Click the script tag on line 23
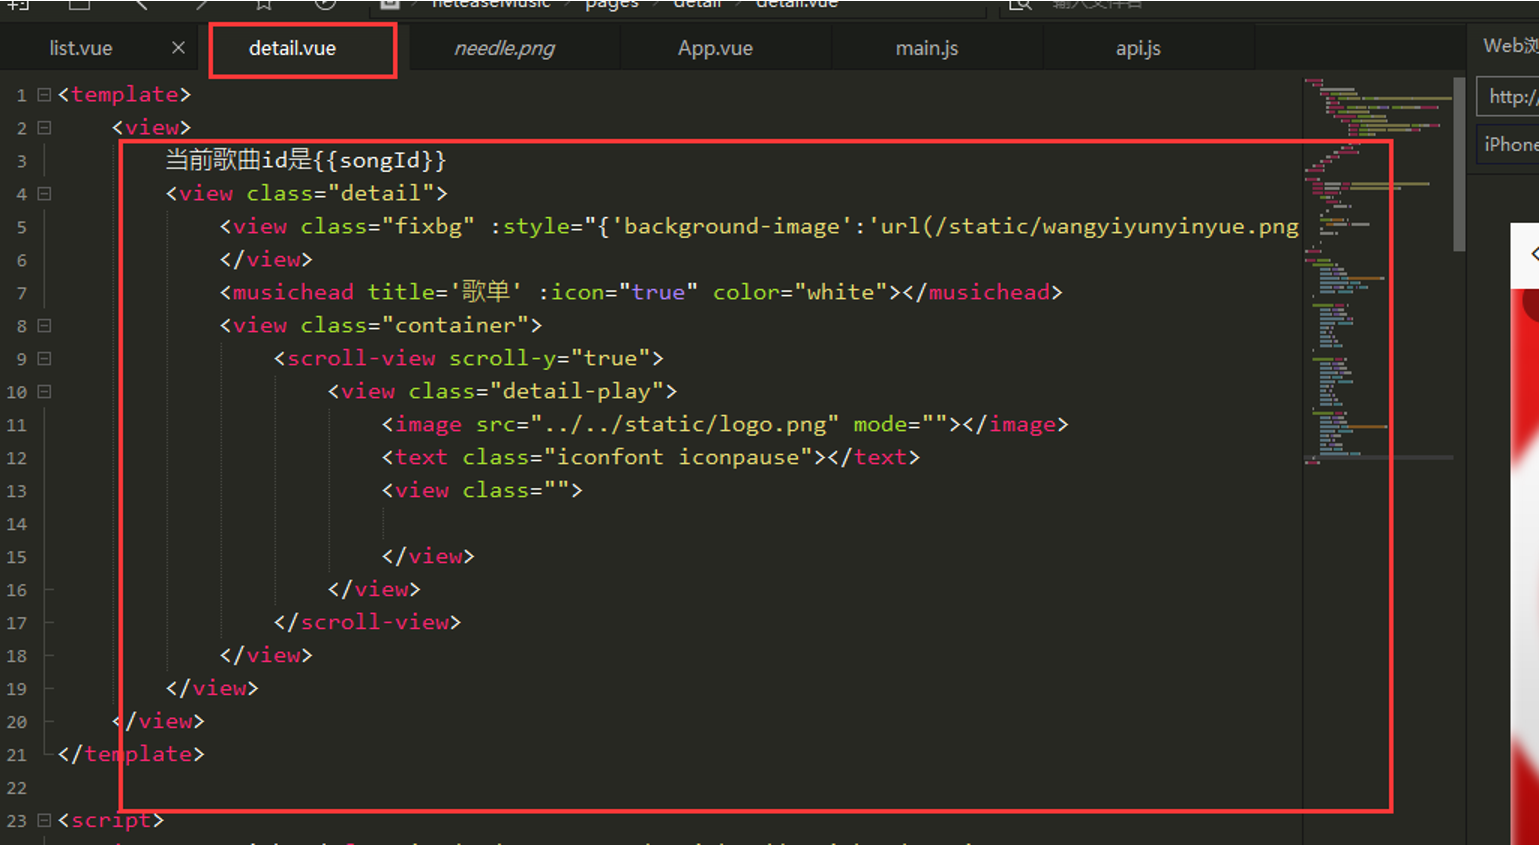 (x=111, y=820)
